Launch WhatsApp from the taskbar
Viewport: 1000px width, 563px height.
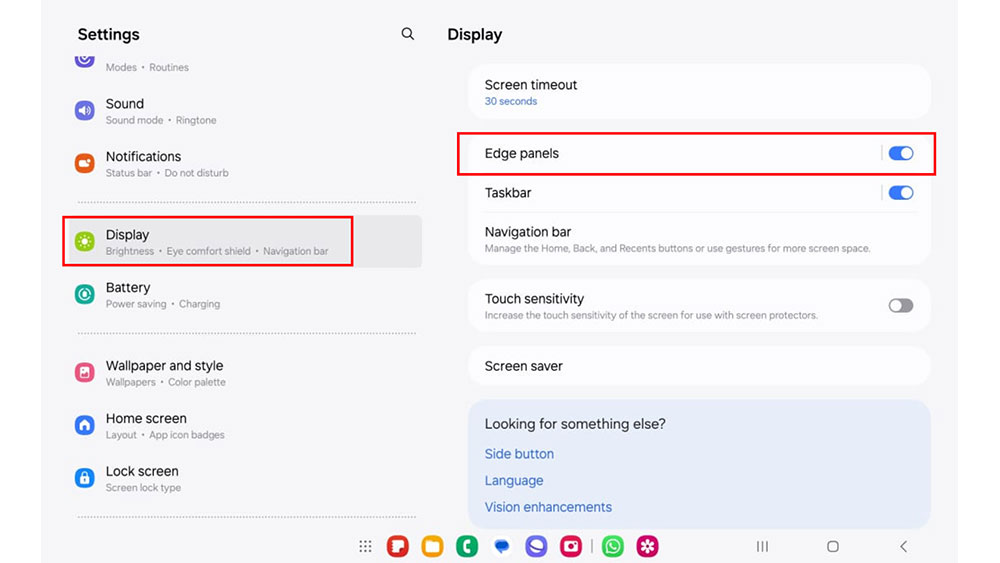pos(613,546)
